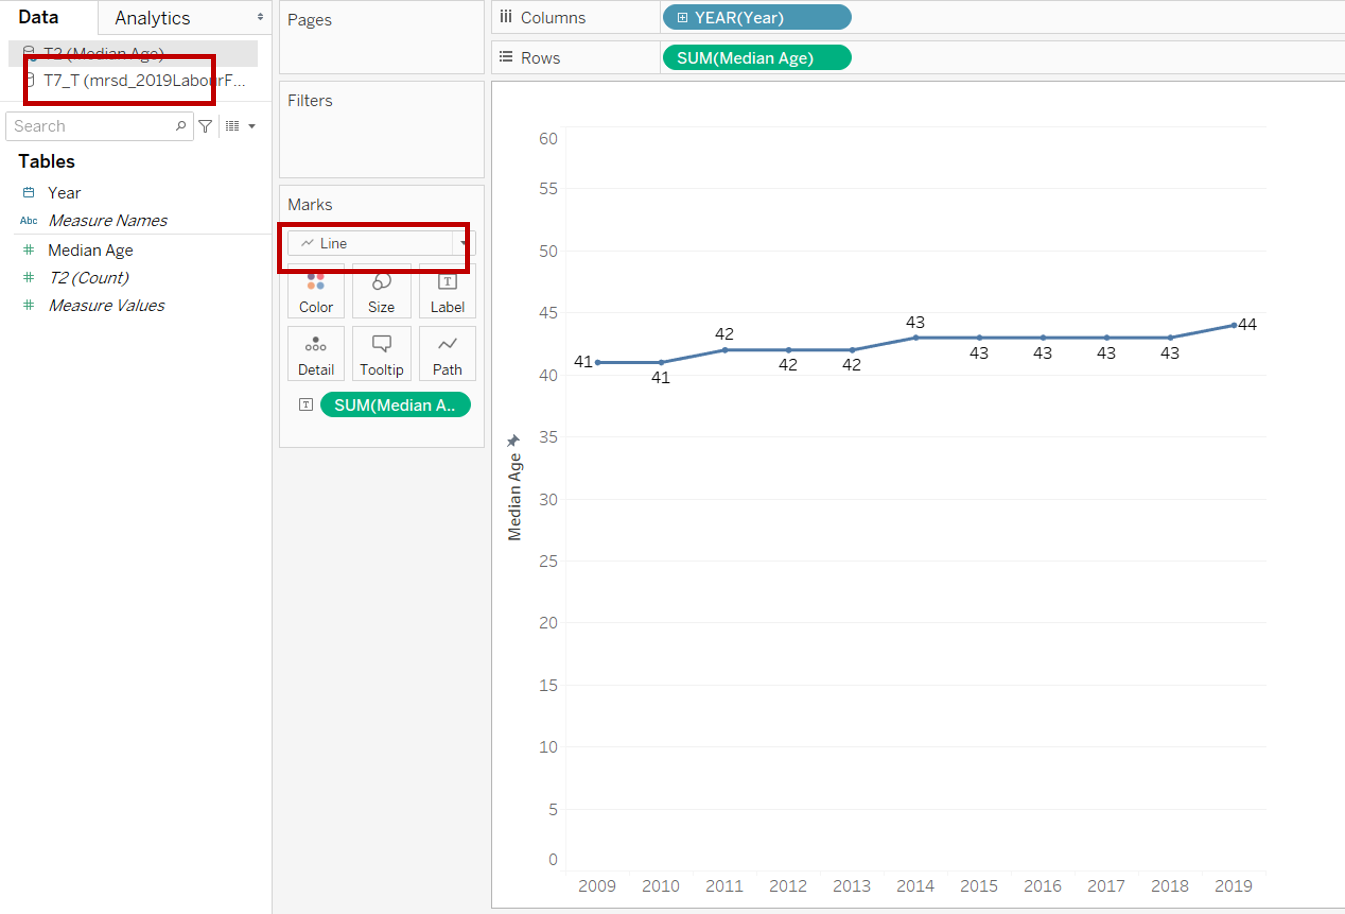Select the Median Age field in Tables
The height and width of the screenshot is (914, 1345).
[90, 250]
